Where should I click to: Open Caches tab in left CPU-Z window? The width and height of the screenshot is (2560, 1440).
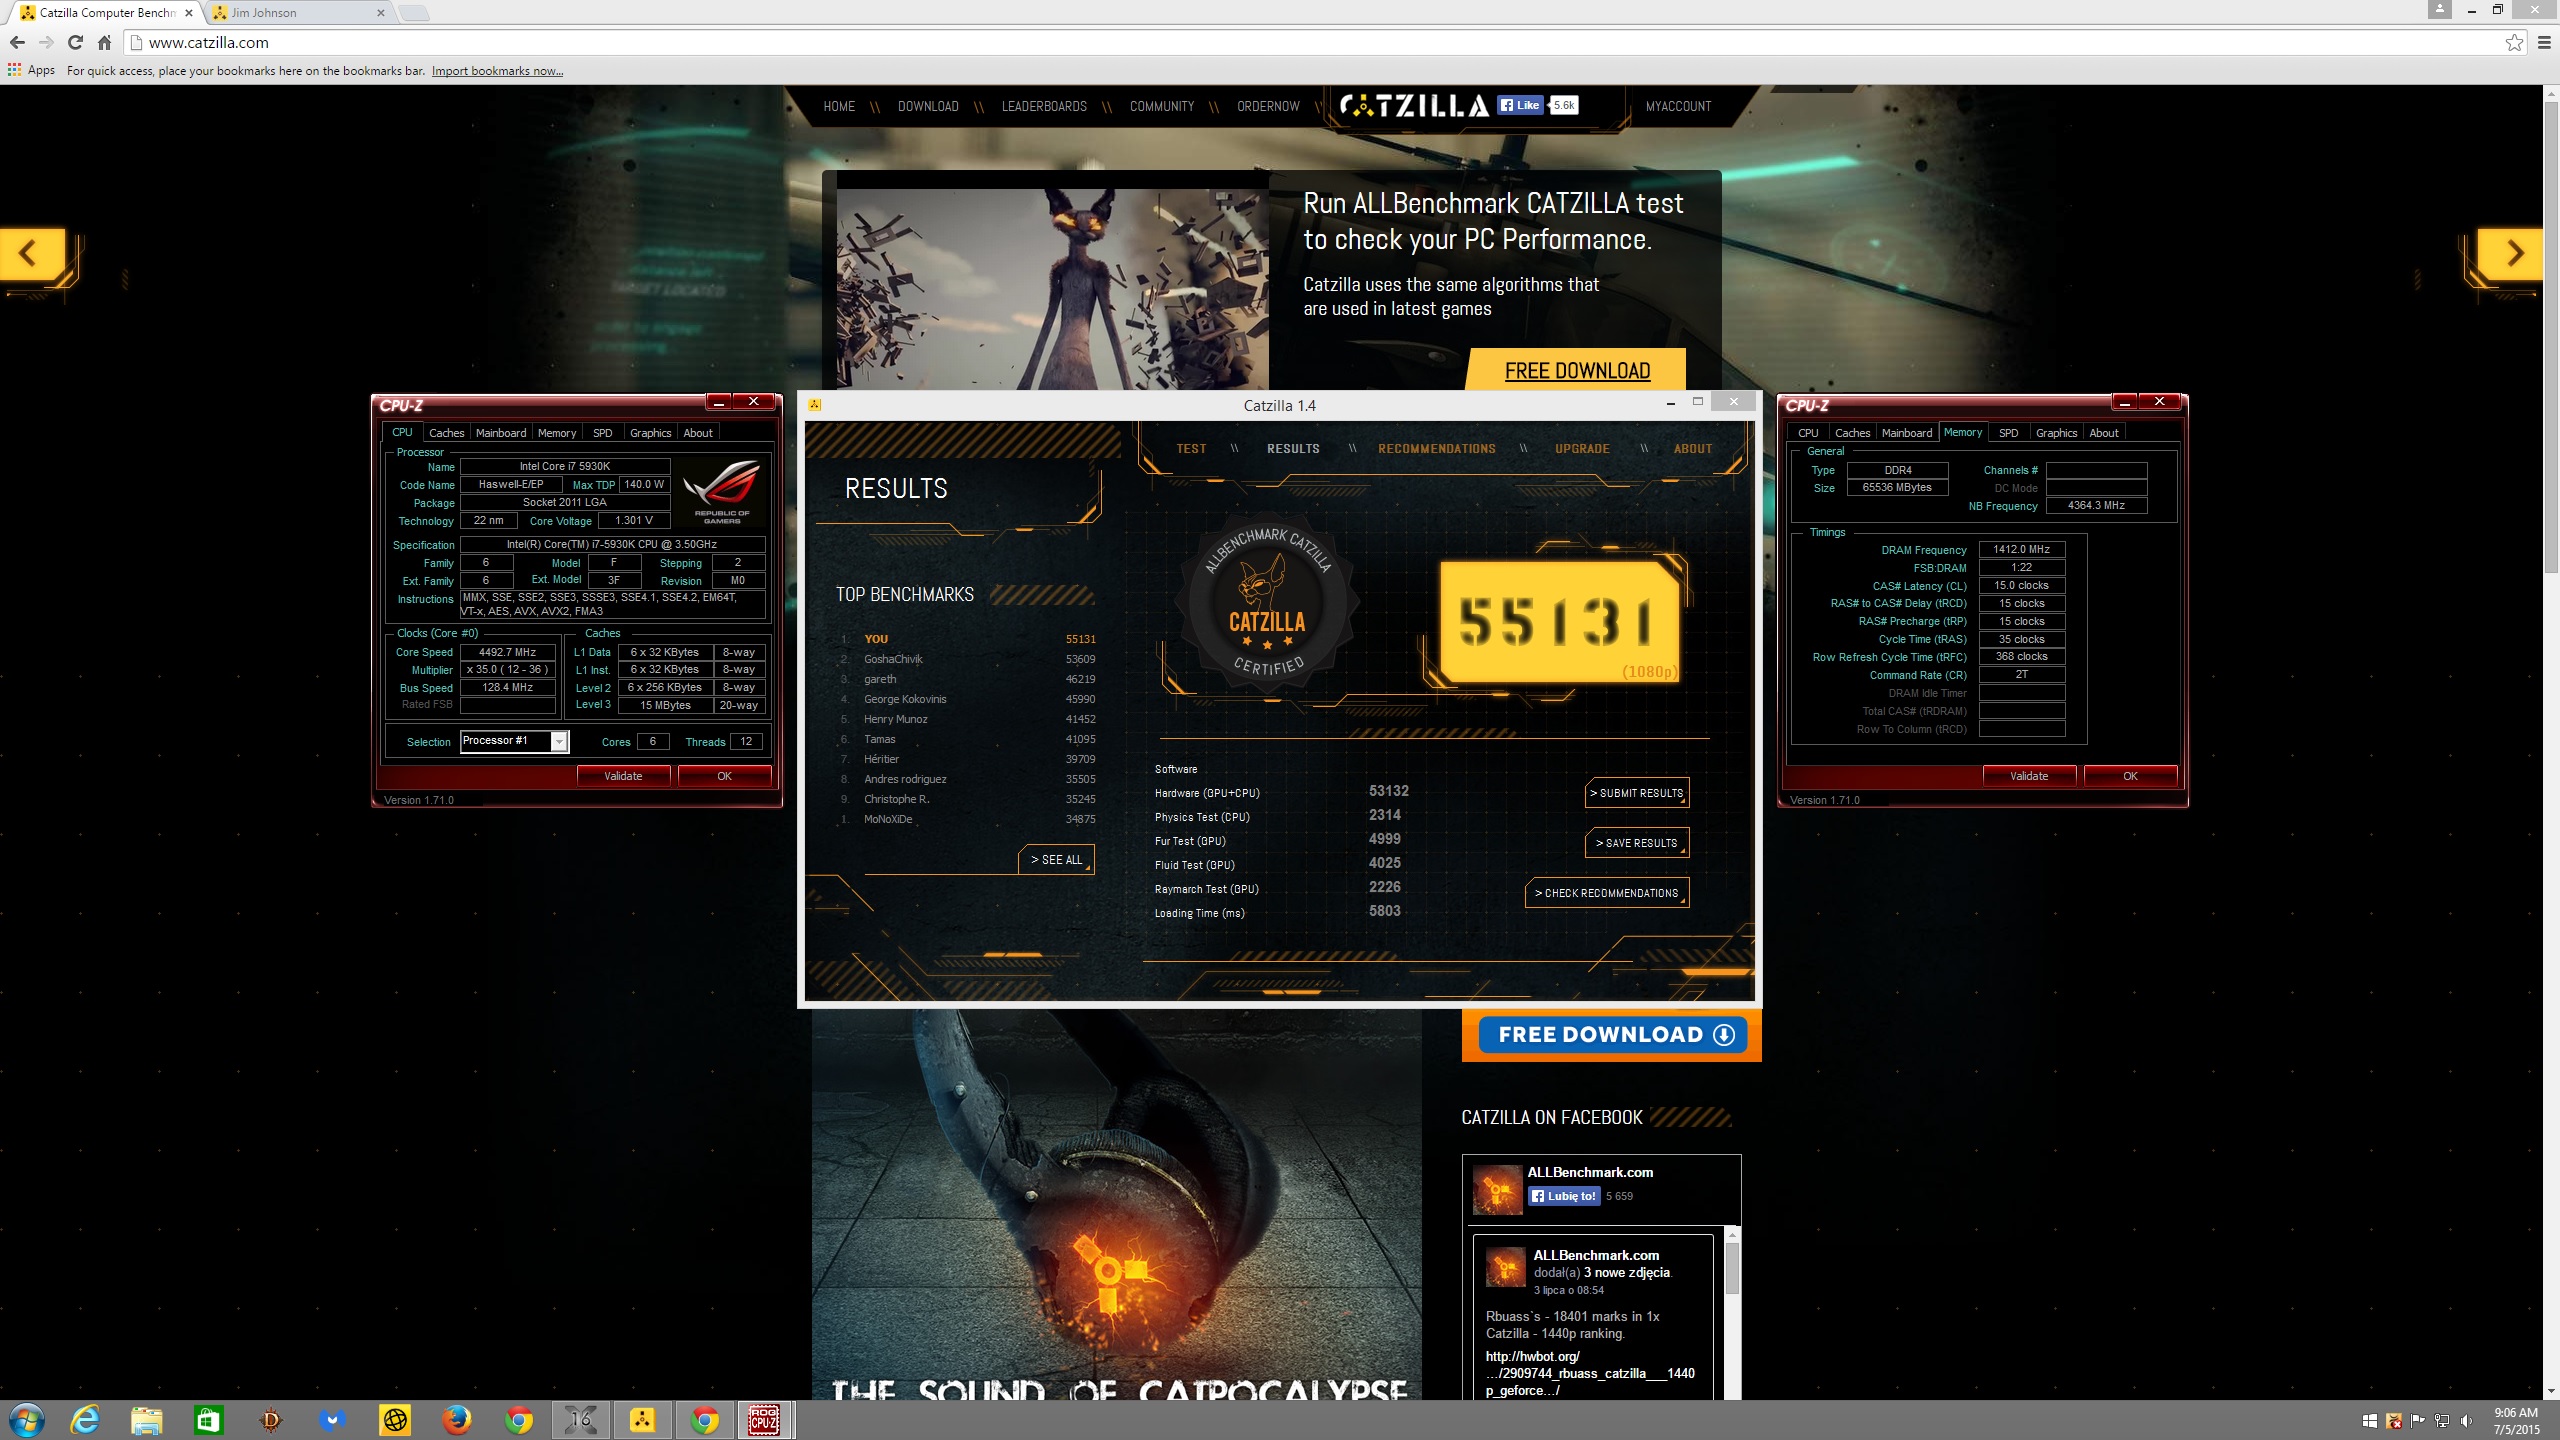(x=446, y=433)
